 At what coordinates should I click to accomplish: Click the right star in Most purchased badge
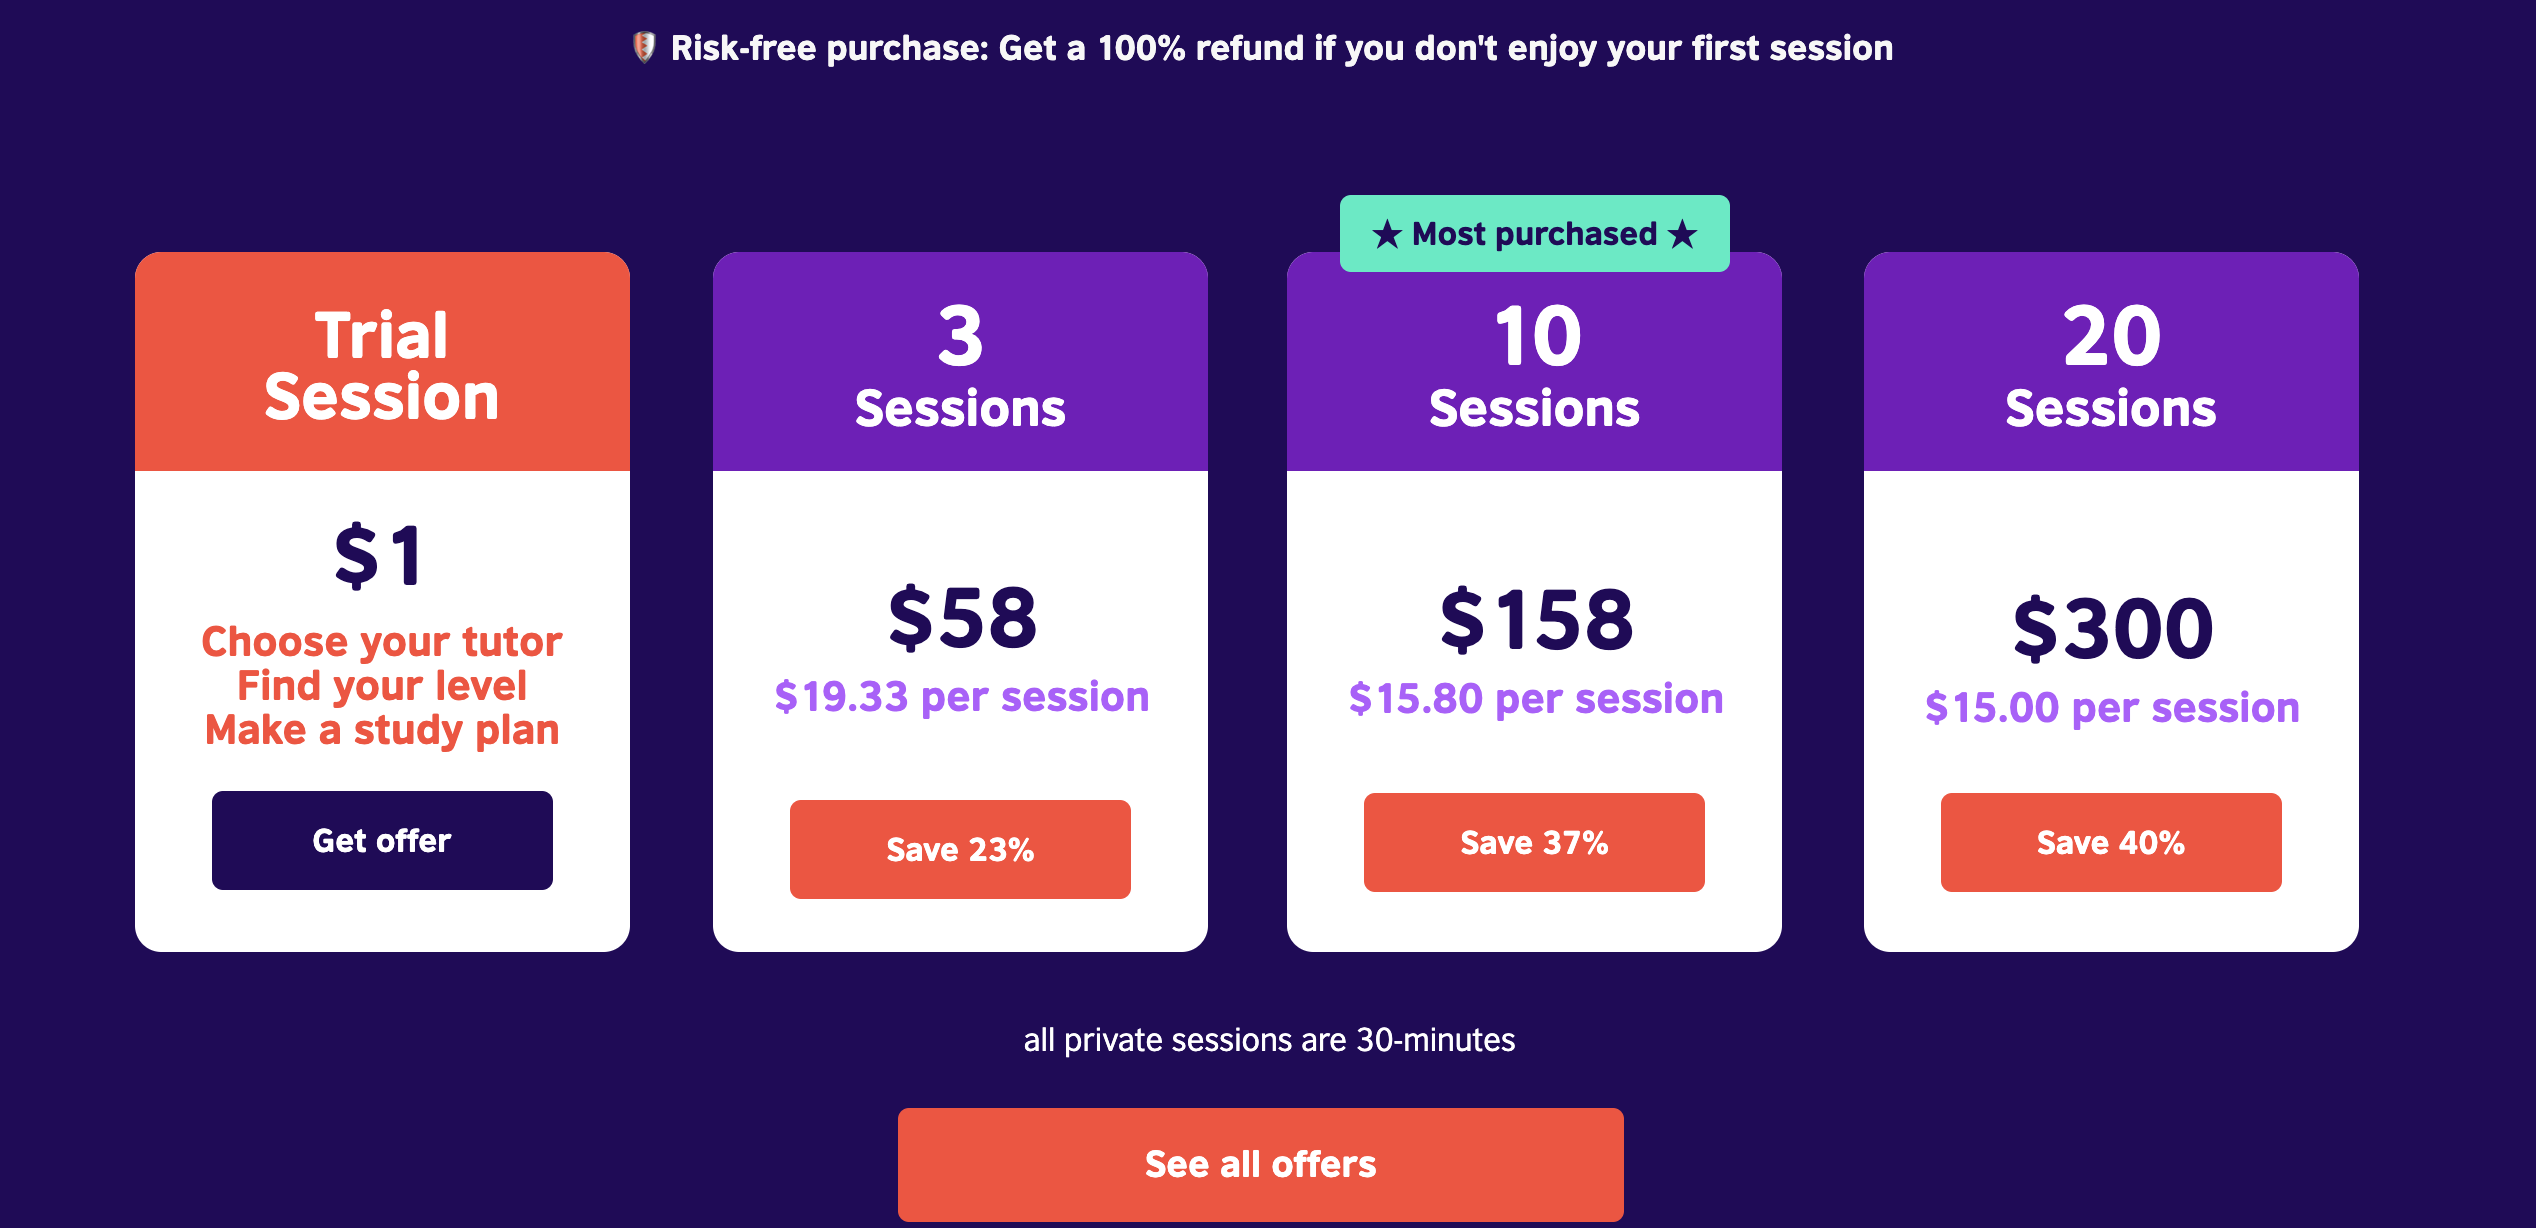click(1683, 234)
